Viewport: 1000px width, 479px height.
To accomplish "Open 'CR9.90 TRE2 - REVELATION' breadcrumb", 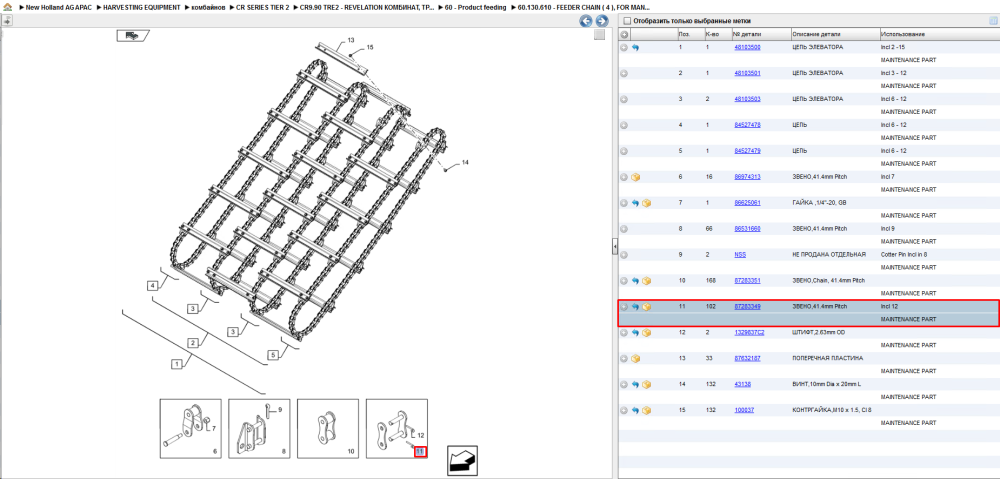I will [x=367, y=7].
